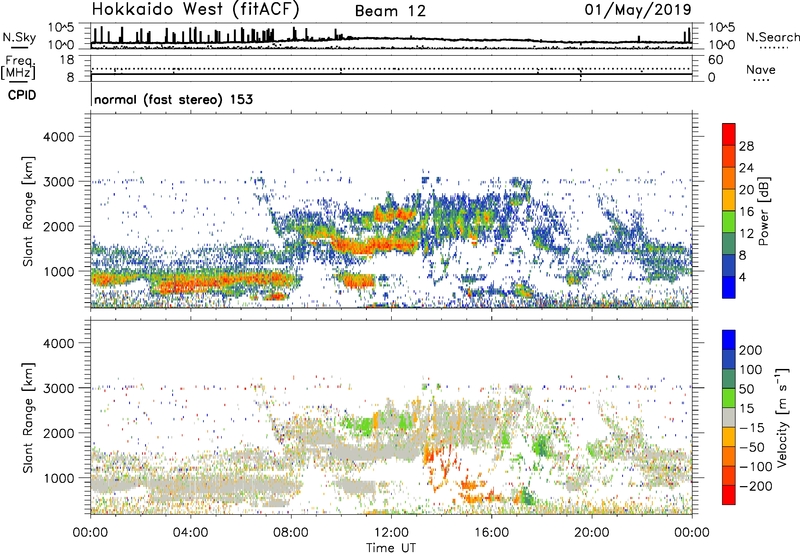
Task: Click power panel 'Slant Range [km]' label
Action: [28, 211]
